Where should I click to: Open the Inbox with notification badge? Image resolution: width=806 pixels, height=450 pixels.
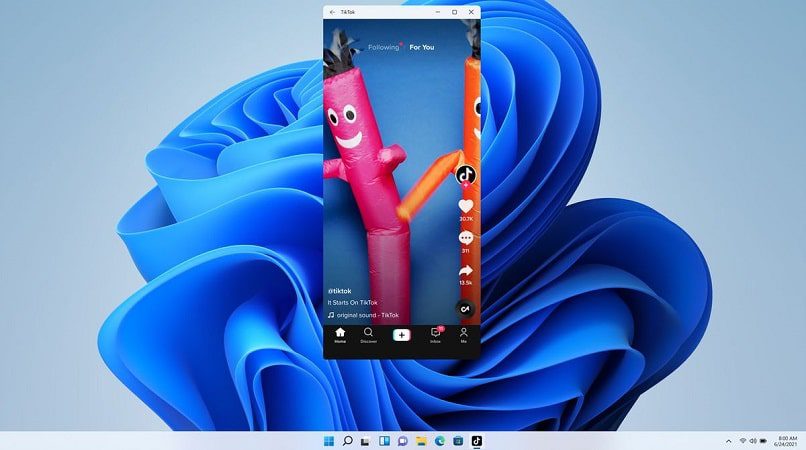click(436, 335)
